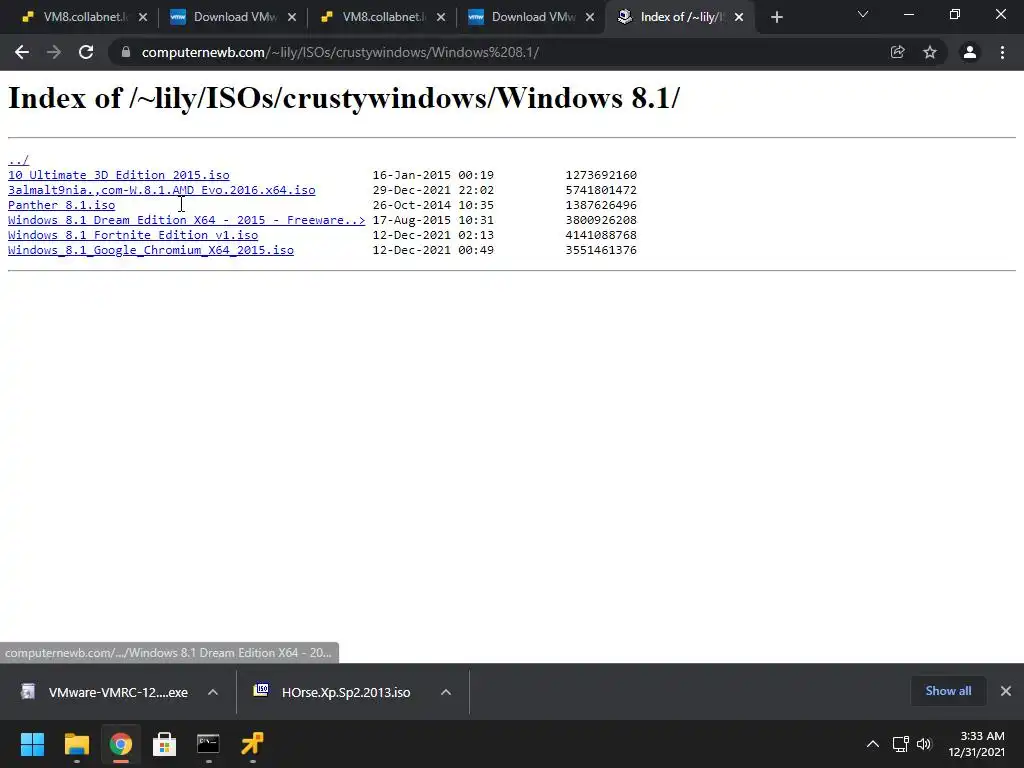The height and width of the screenshot is (768, 1024).
Task: Open the Chrome profile menu
Action: (x=970, y=52)
